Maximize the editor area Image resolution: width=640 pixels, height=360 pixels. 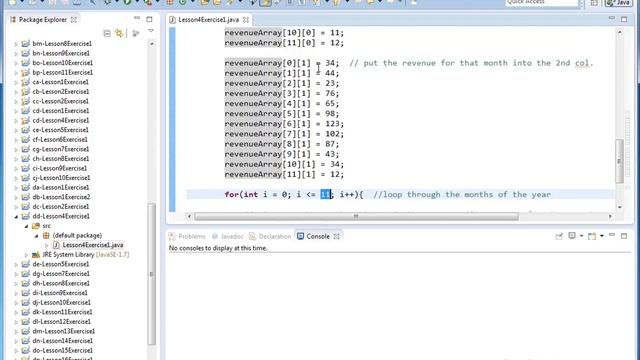624,19
